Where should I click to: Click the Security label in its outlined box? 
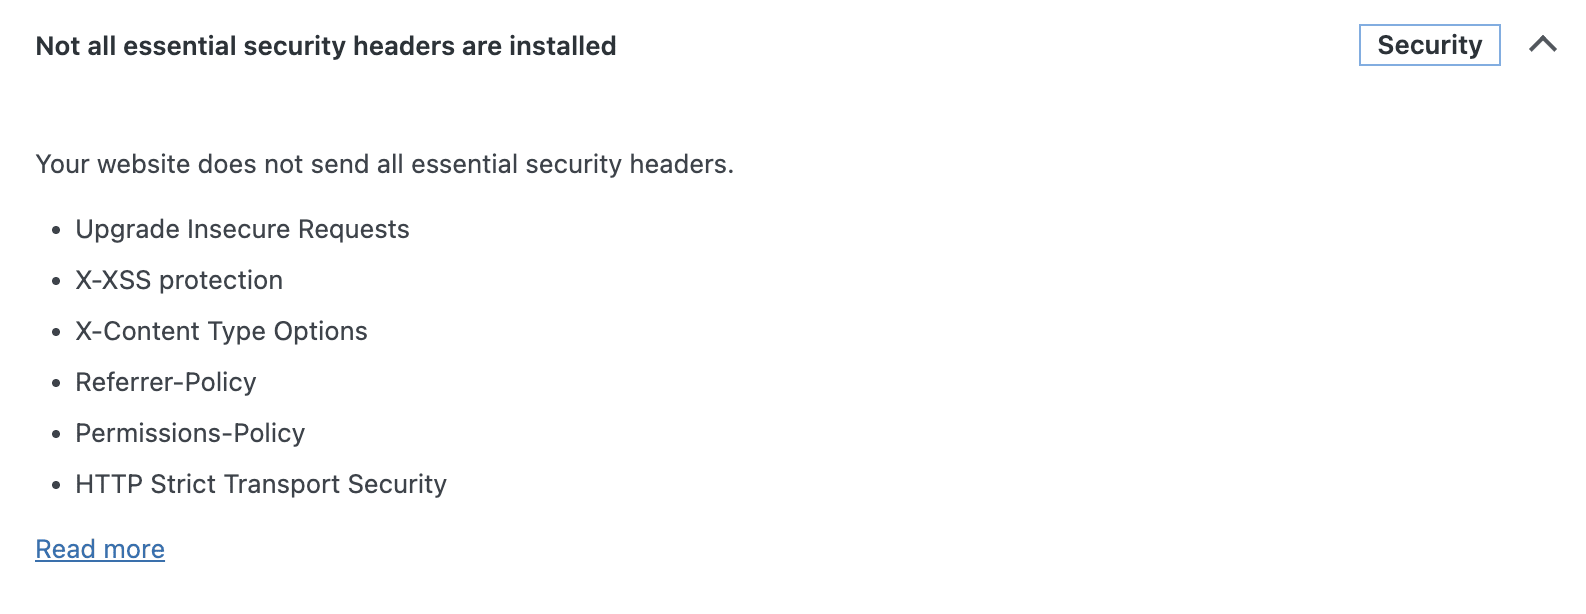coord(1429,45)
